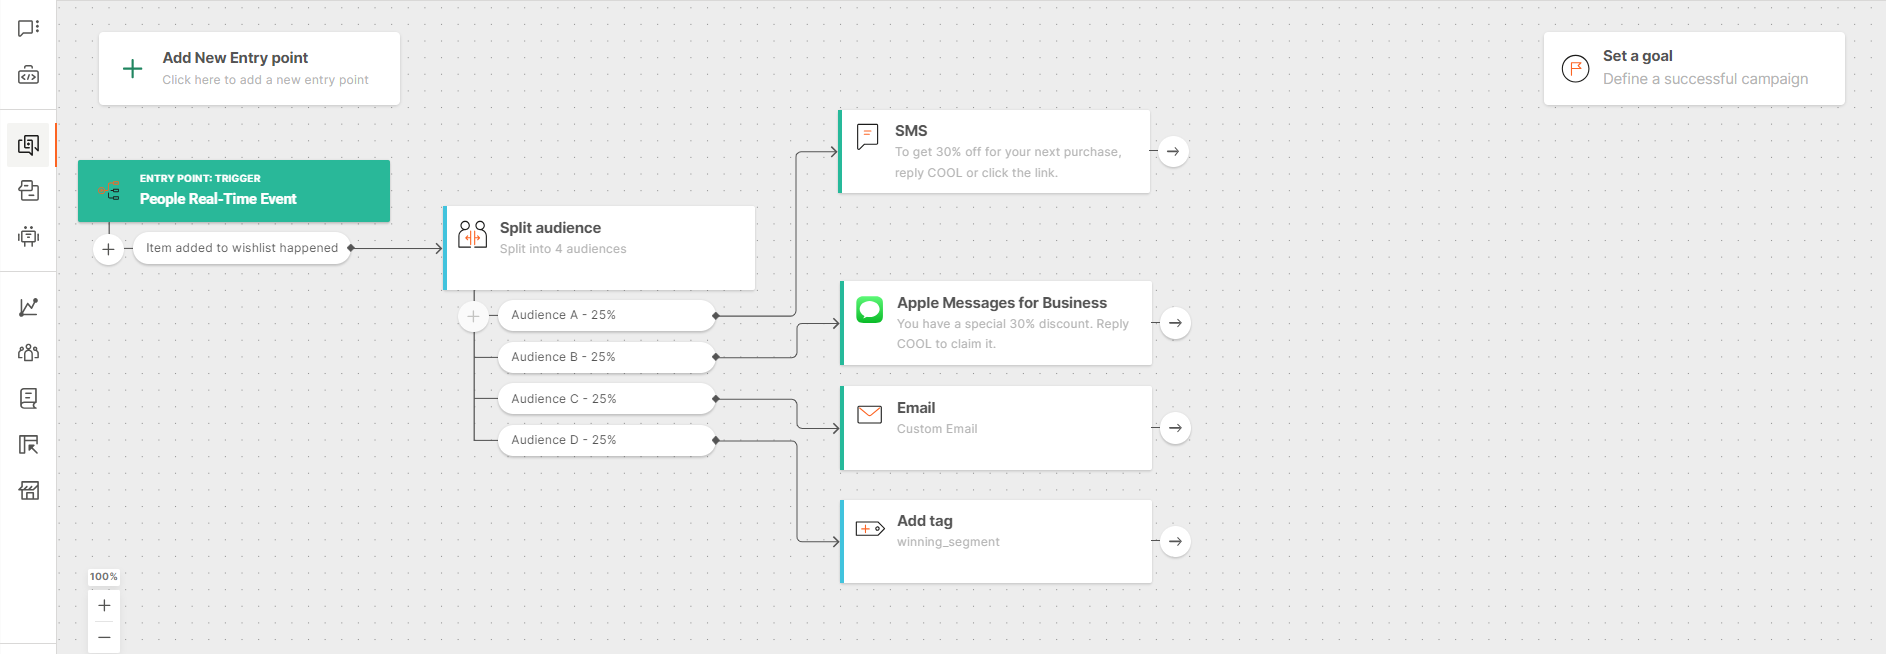The height and width of the screenshot is (654, 1886).
Task: Select the Item added to wishlist pill
Action: [x=242, y=248]
